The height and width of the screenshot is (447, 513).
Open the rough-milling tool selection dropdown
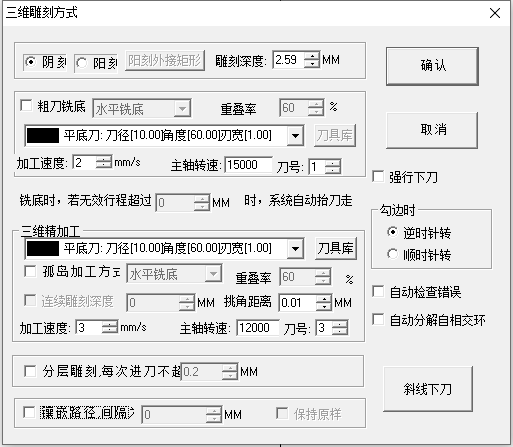coord(295,136)
